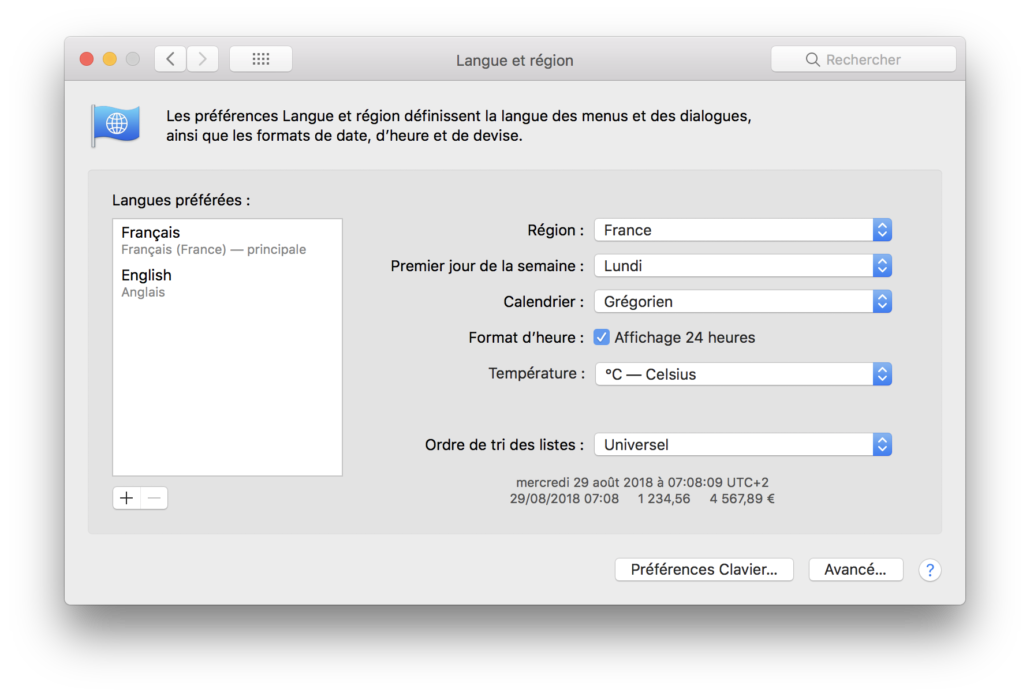1030x697 pixels.
Task: Minimize the window with yellow button
Action: [x=110, y=59]
